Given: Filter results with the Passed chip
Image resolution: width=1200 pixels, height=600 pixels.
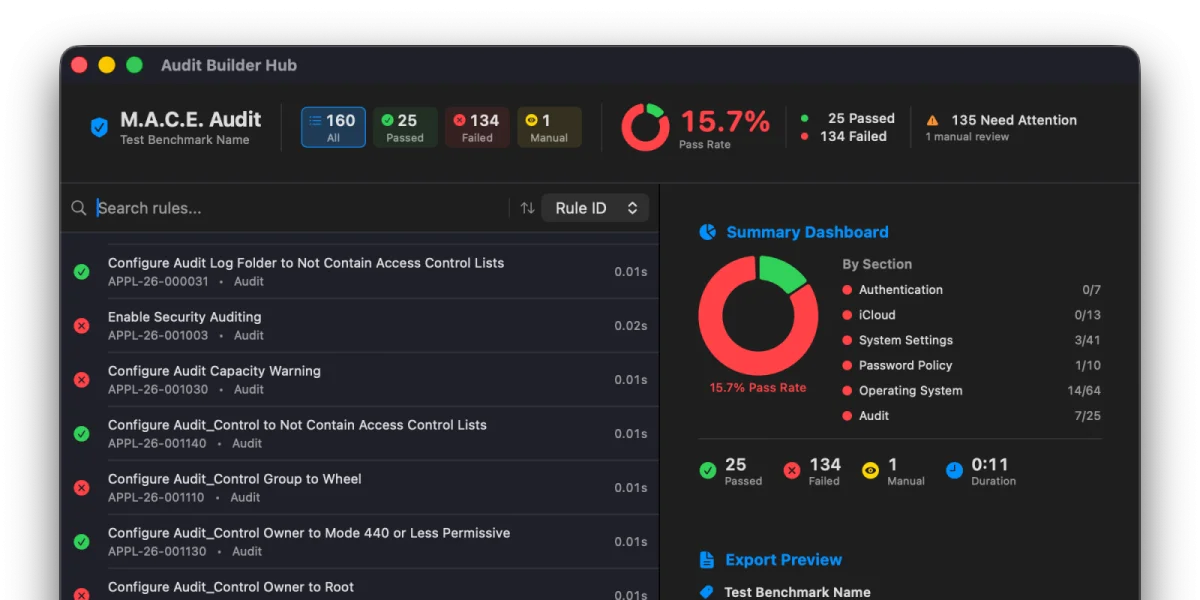Looking at the screenshot, I should (x=405, y=126).
